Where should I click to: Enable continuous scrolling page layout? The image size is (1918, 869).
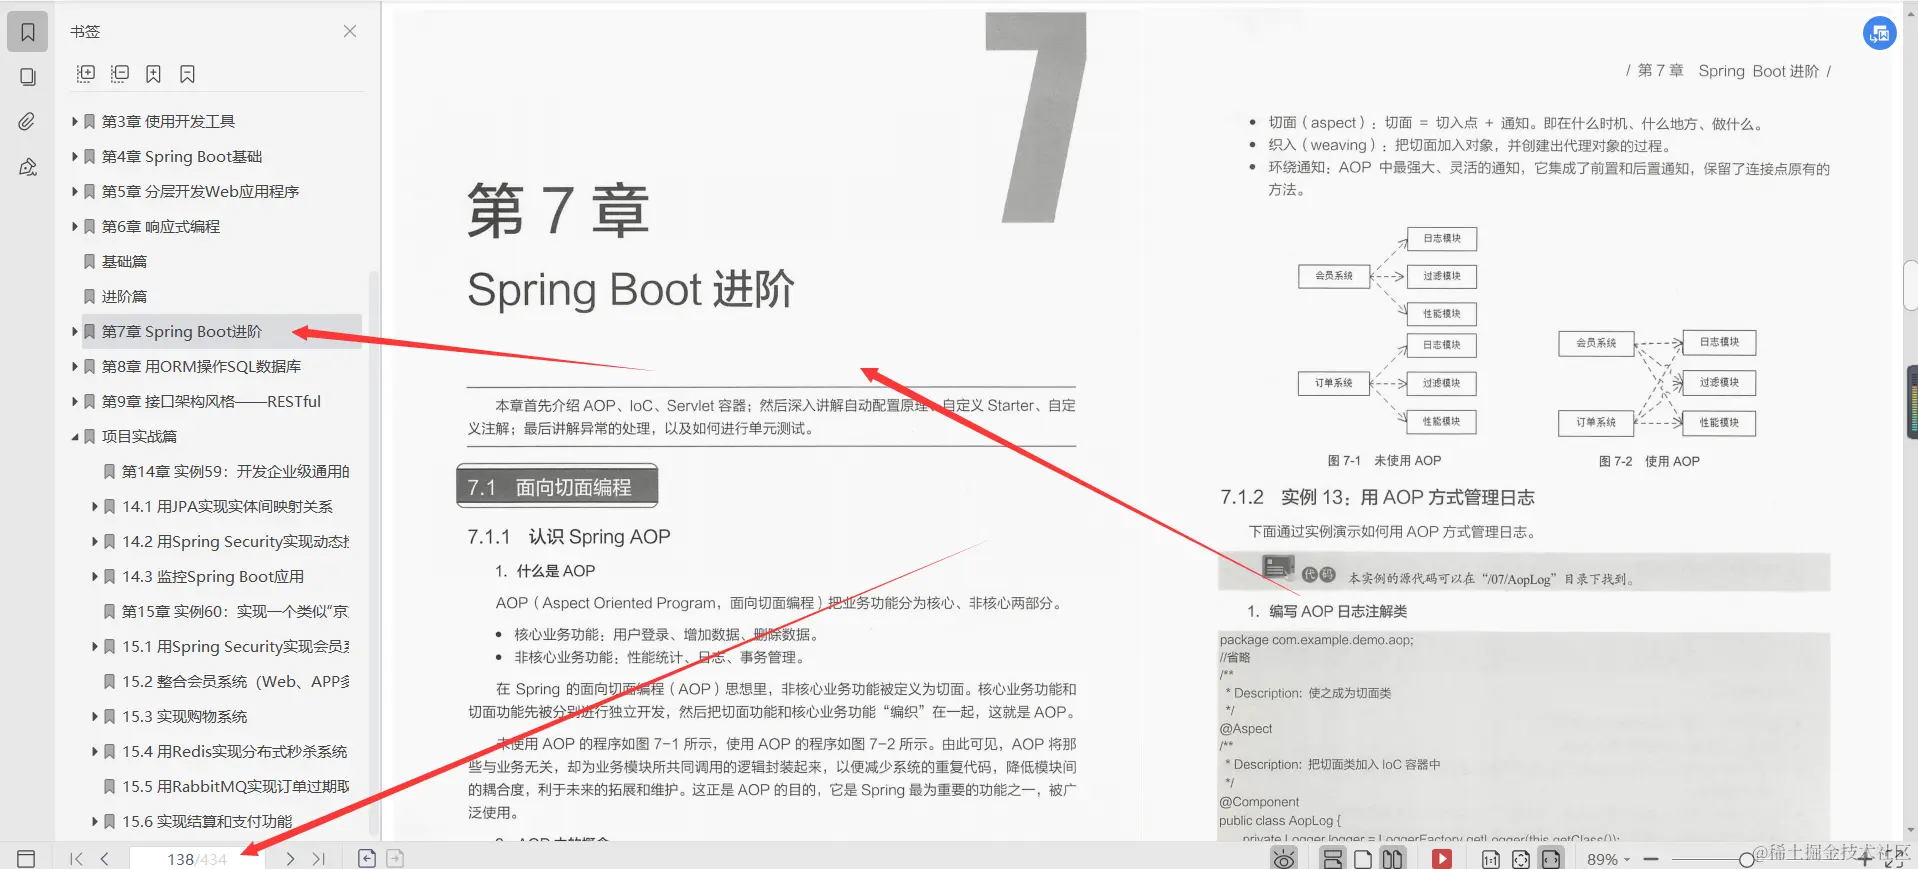1332,859
